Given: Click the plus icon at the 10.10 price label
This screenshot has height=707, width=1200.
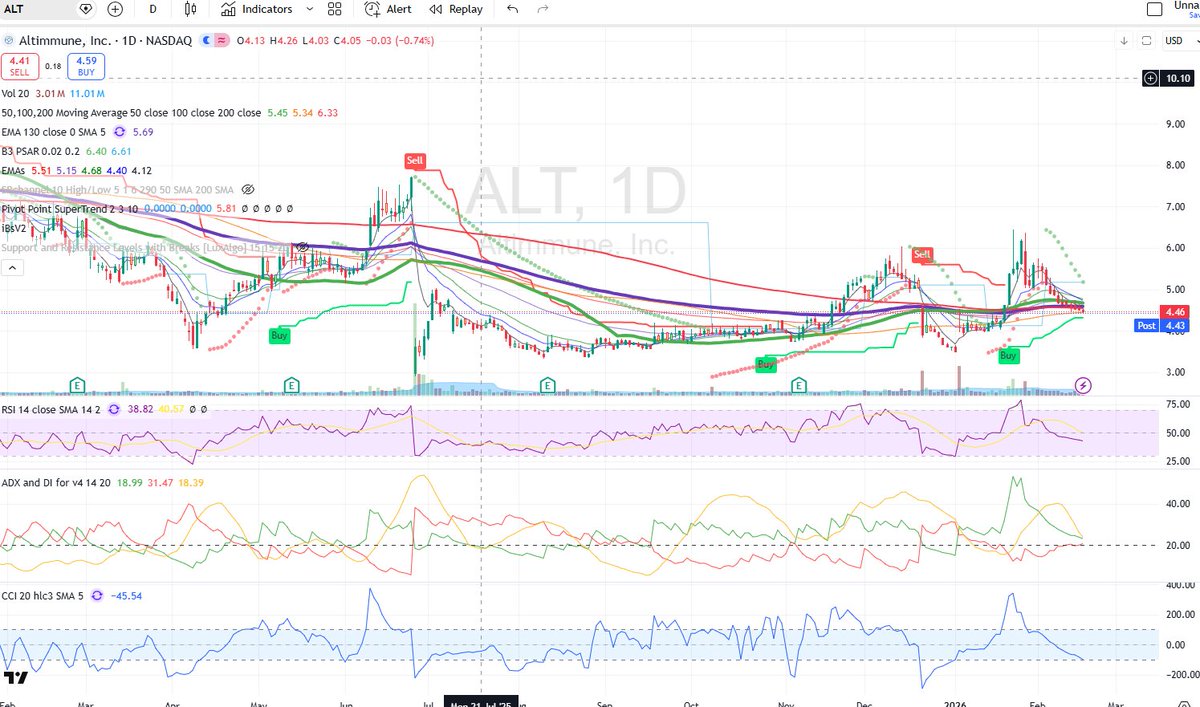Looking at the screenshot, I should click(x=1150, y=77).
